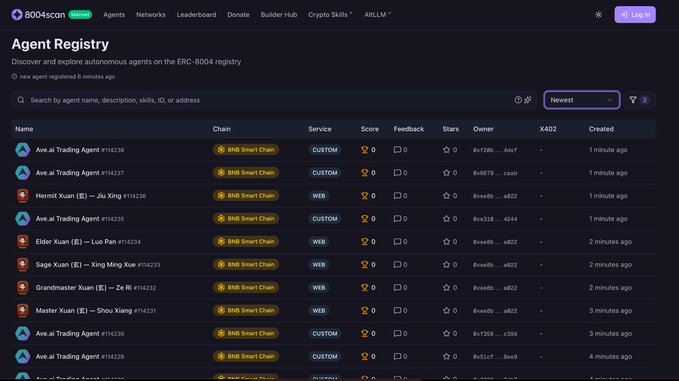Toggle the light/dark theme sun icon

(598, 15)
